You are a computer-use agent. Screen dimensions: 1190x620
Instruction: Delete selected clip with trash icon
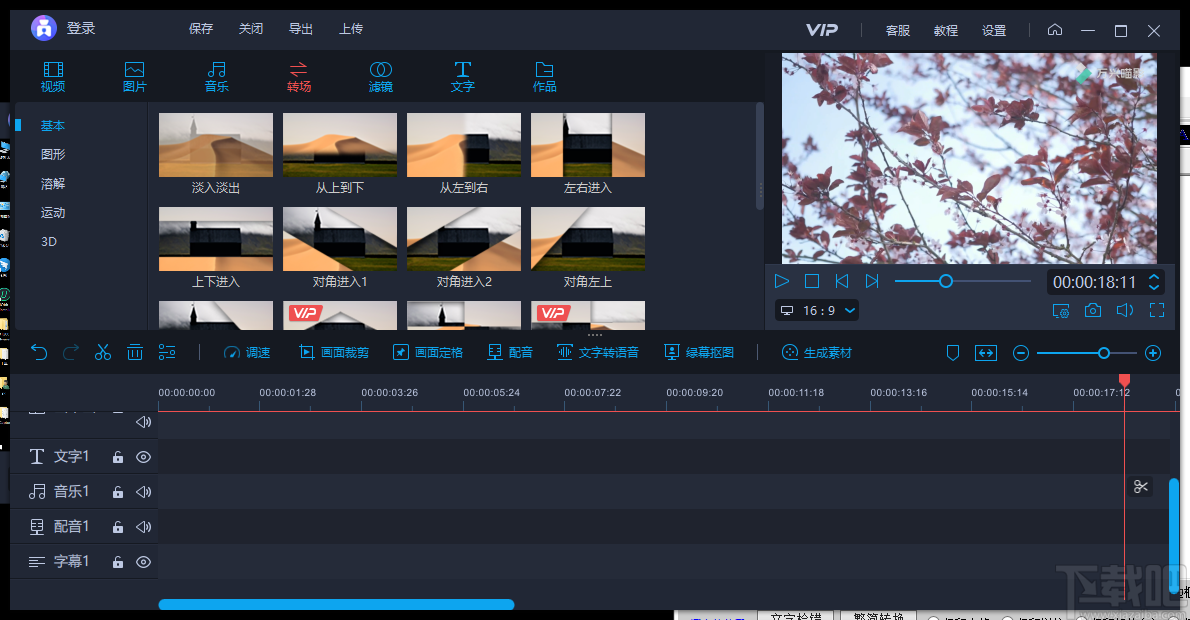pos(134,352)
